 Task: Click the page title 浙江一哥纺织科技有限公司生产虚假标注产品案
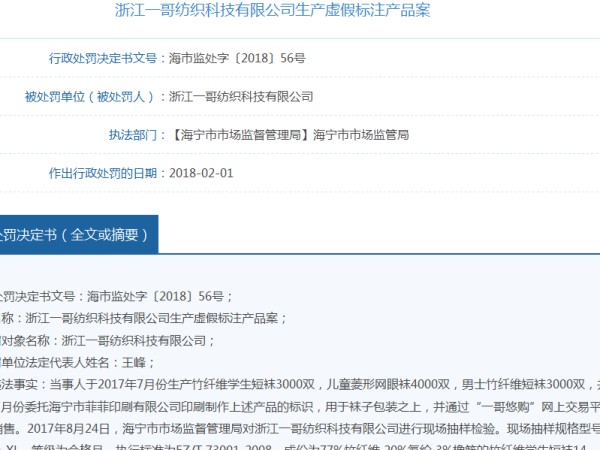[272, 10]
